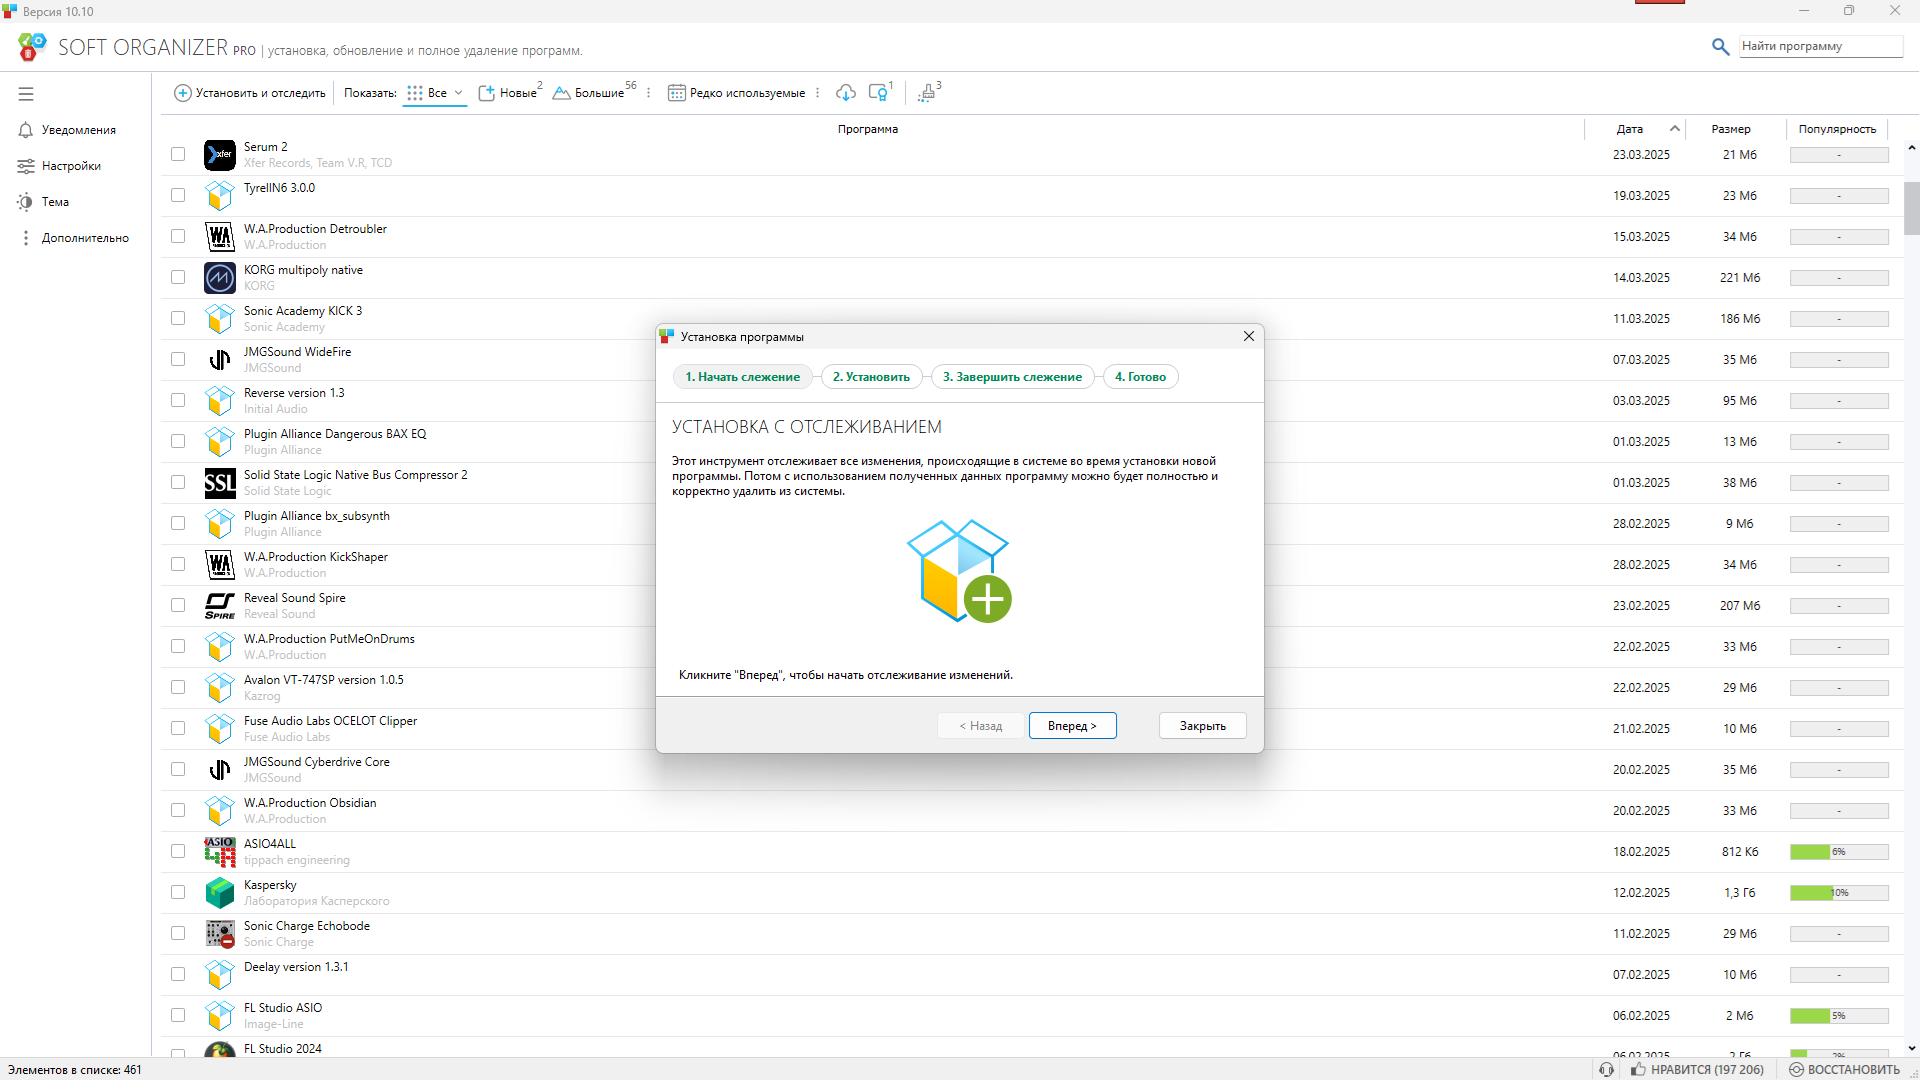Click Sonic Charge Echobode icon

pyautogui.click(x=220, y=934)
